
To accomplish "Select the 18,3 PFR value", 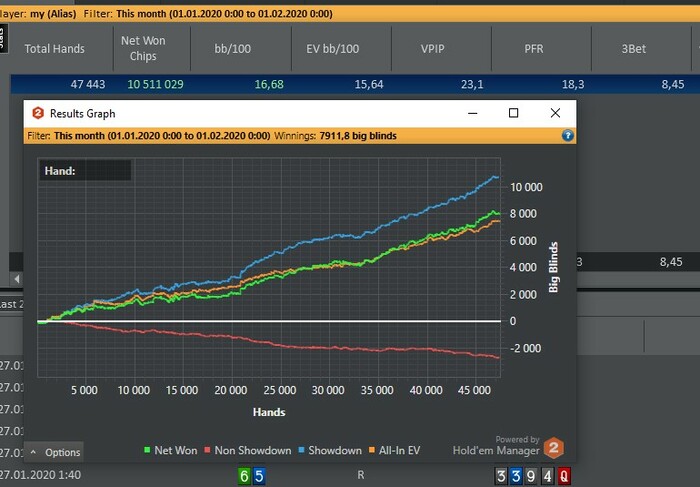I will [x=573, y=84].
